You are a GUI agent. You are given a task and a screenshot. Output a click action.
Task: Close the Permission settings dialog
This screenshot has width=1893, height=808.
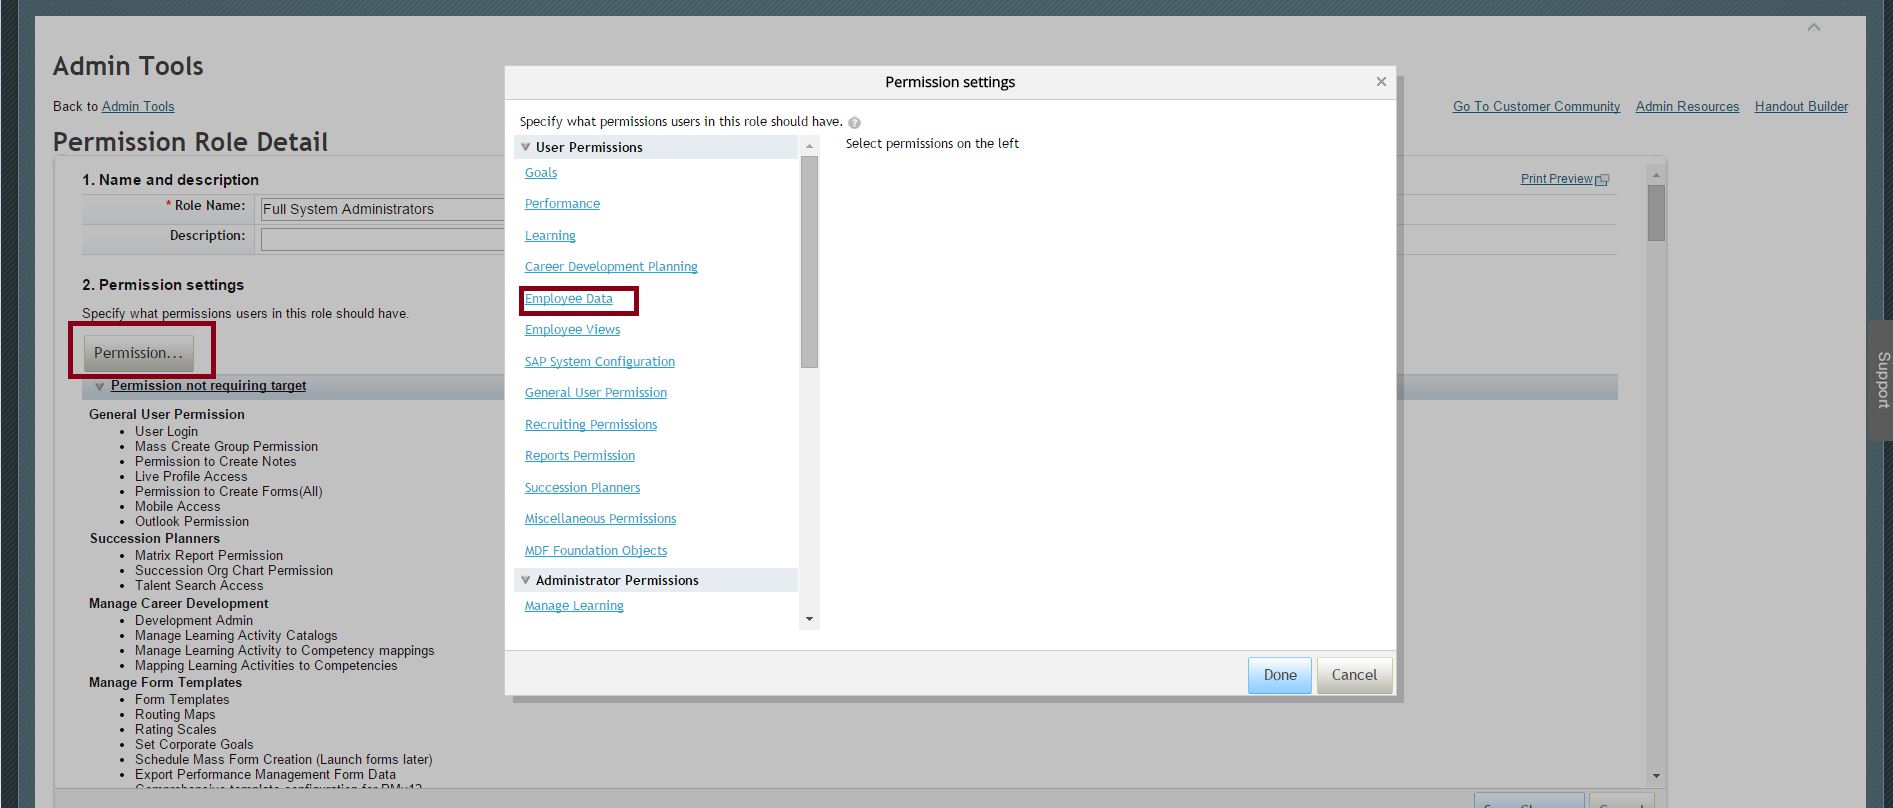pyautogui.click(x=1381, y=82)
